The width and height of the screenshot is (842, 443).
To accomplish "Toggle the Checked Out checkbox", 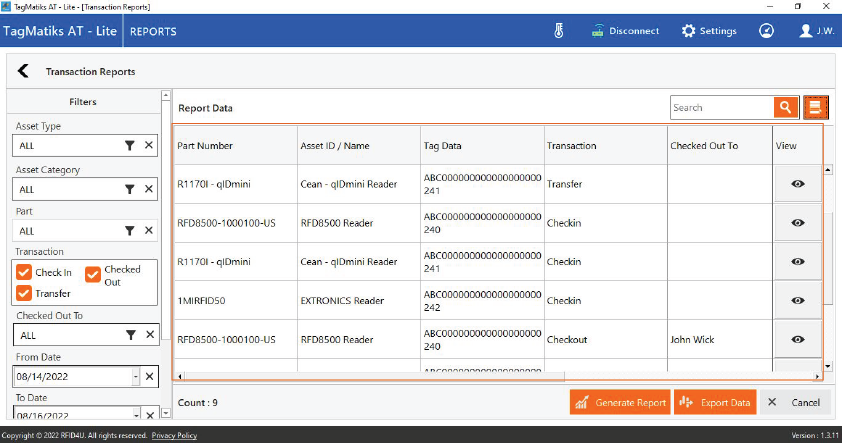I will click(93, 273).
